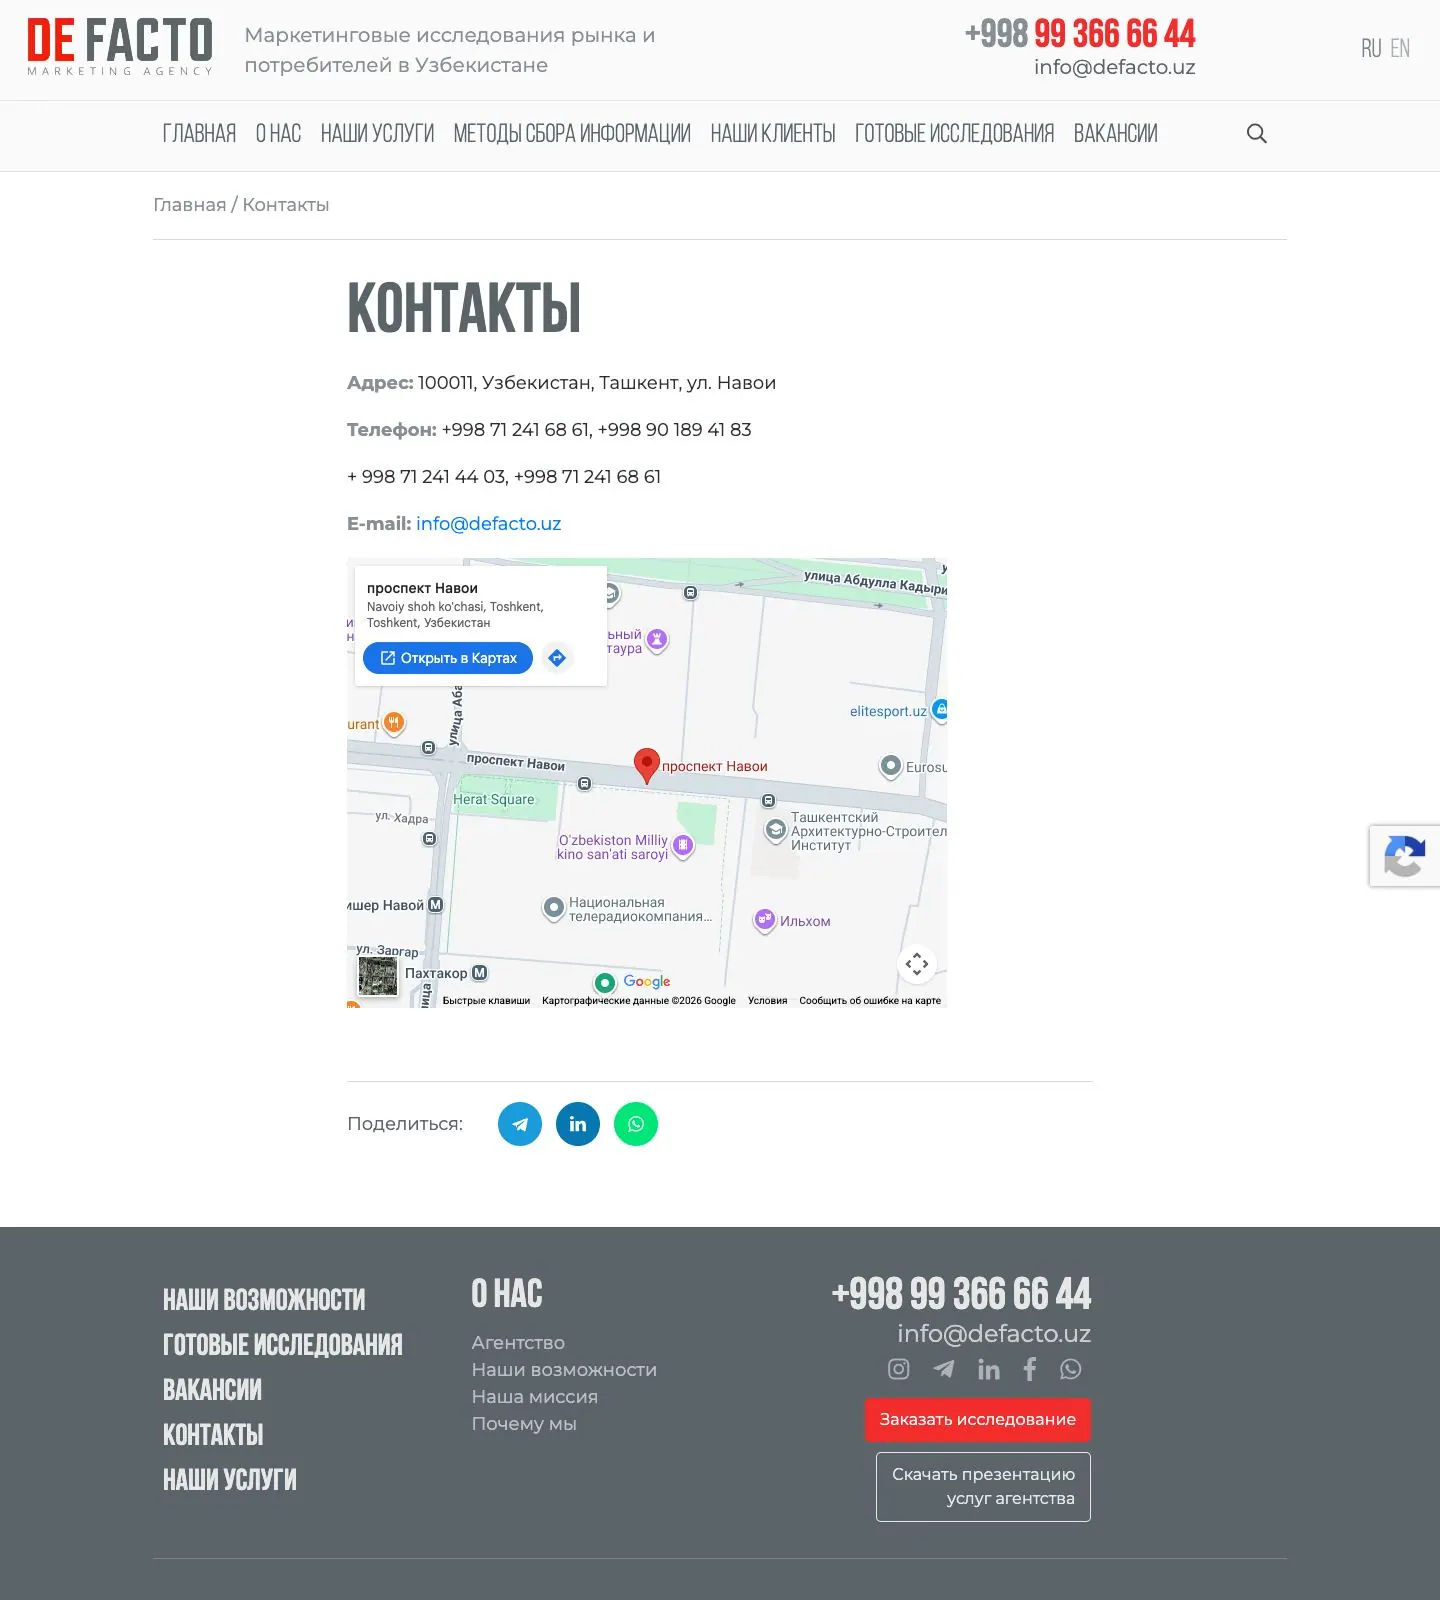Click Сообщить об ошибке на карте
The image size is (1440, 1600).
click(870, 1000)
